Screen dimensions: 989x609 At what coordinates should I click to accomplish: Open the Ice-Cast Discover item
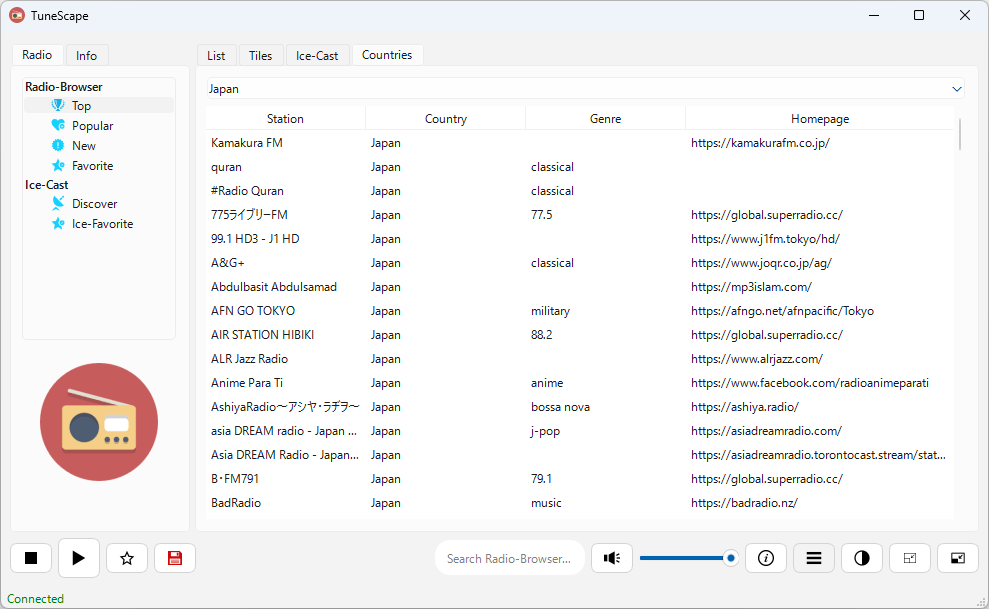(94, 204)
